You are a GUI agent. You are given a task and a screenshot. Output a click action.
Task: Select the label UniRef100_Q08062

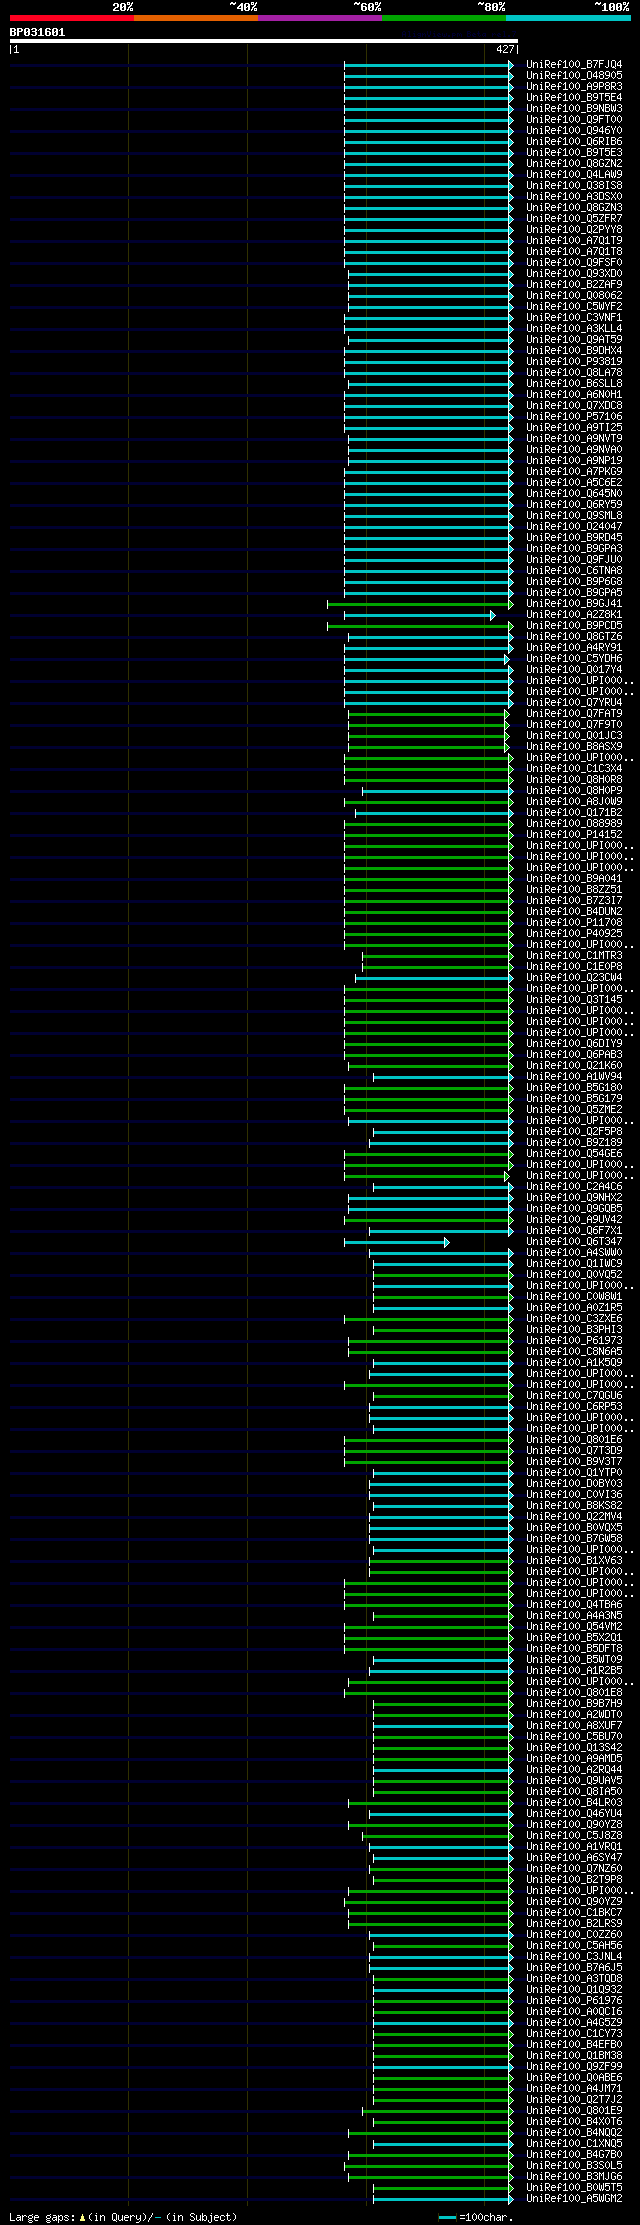574,295
